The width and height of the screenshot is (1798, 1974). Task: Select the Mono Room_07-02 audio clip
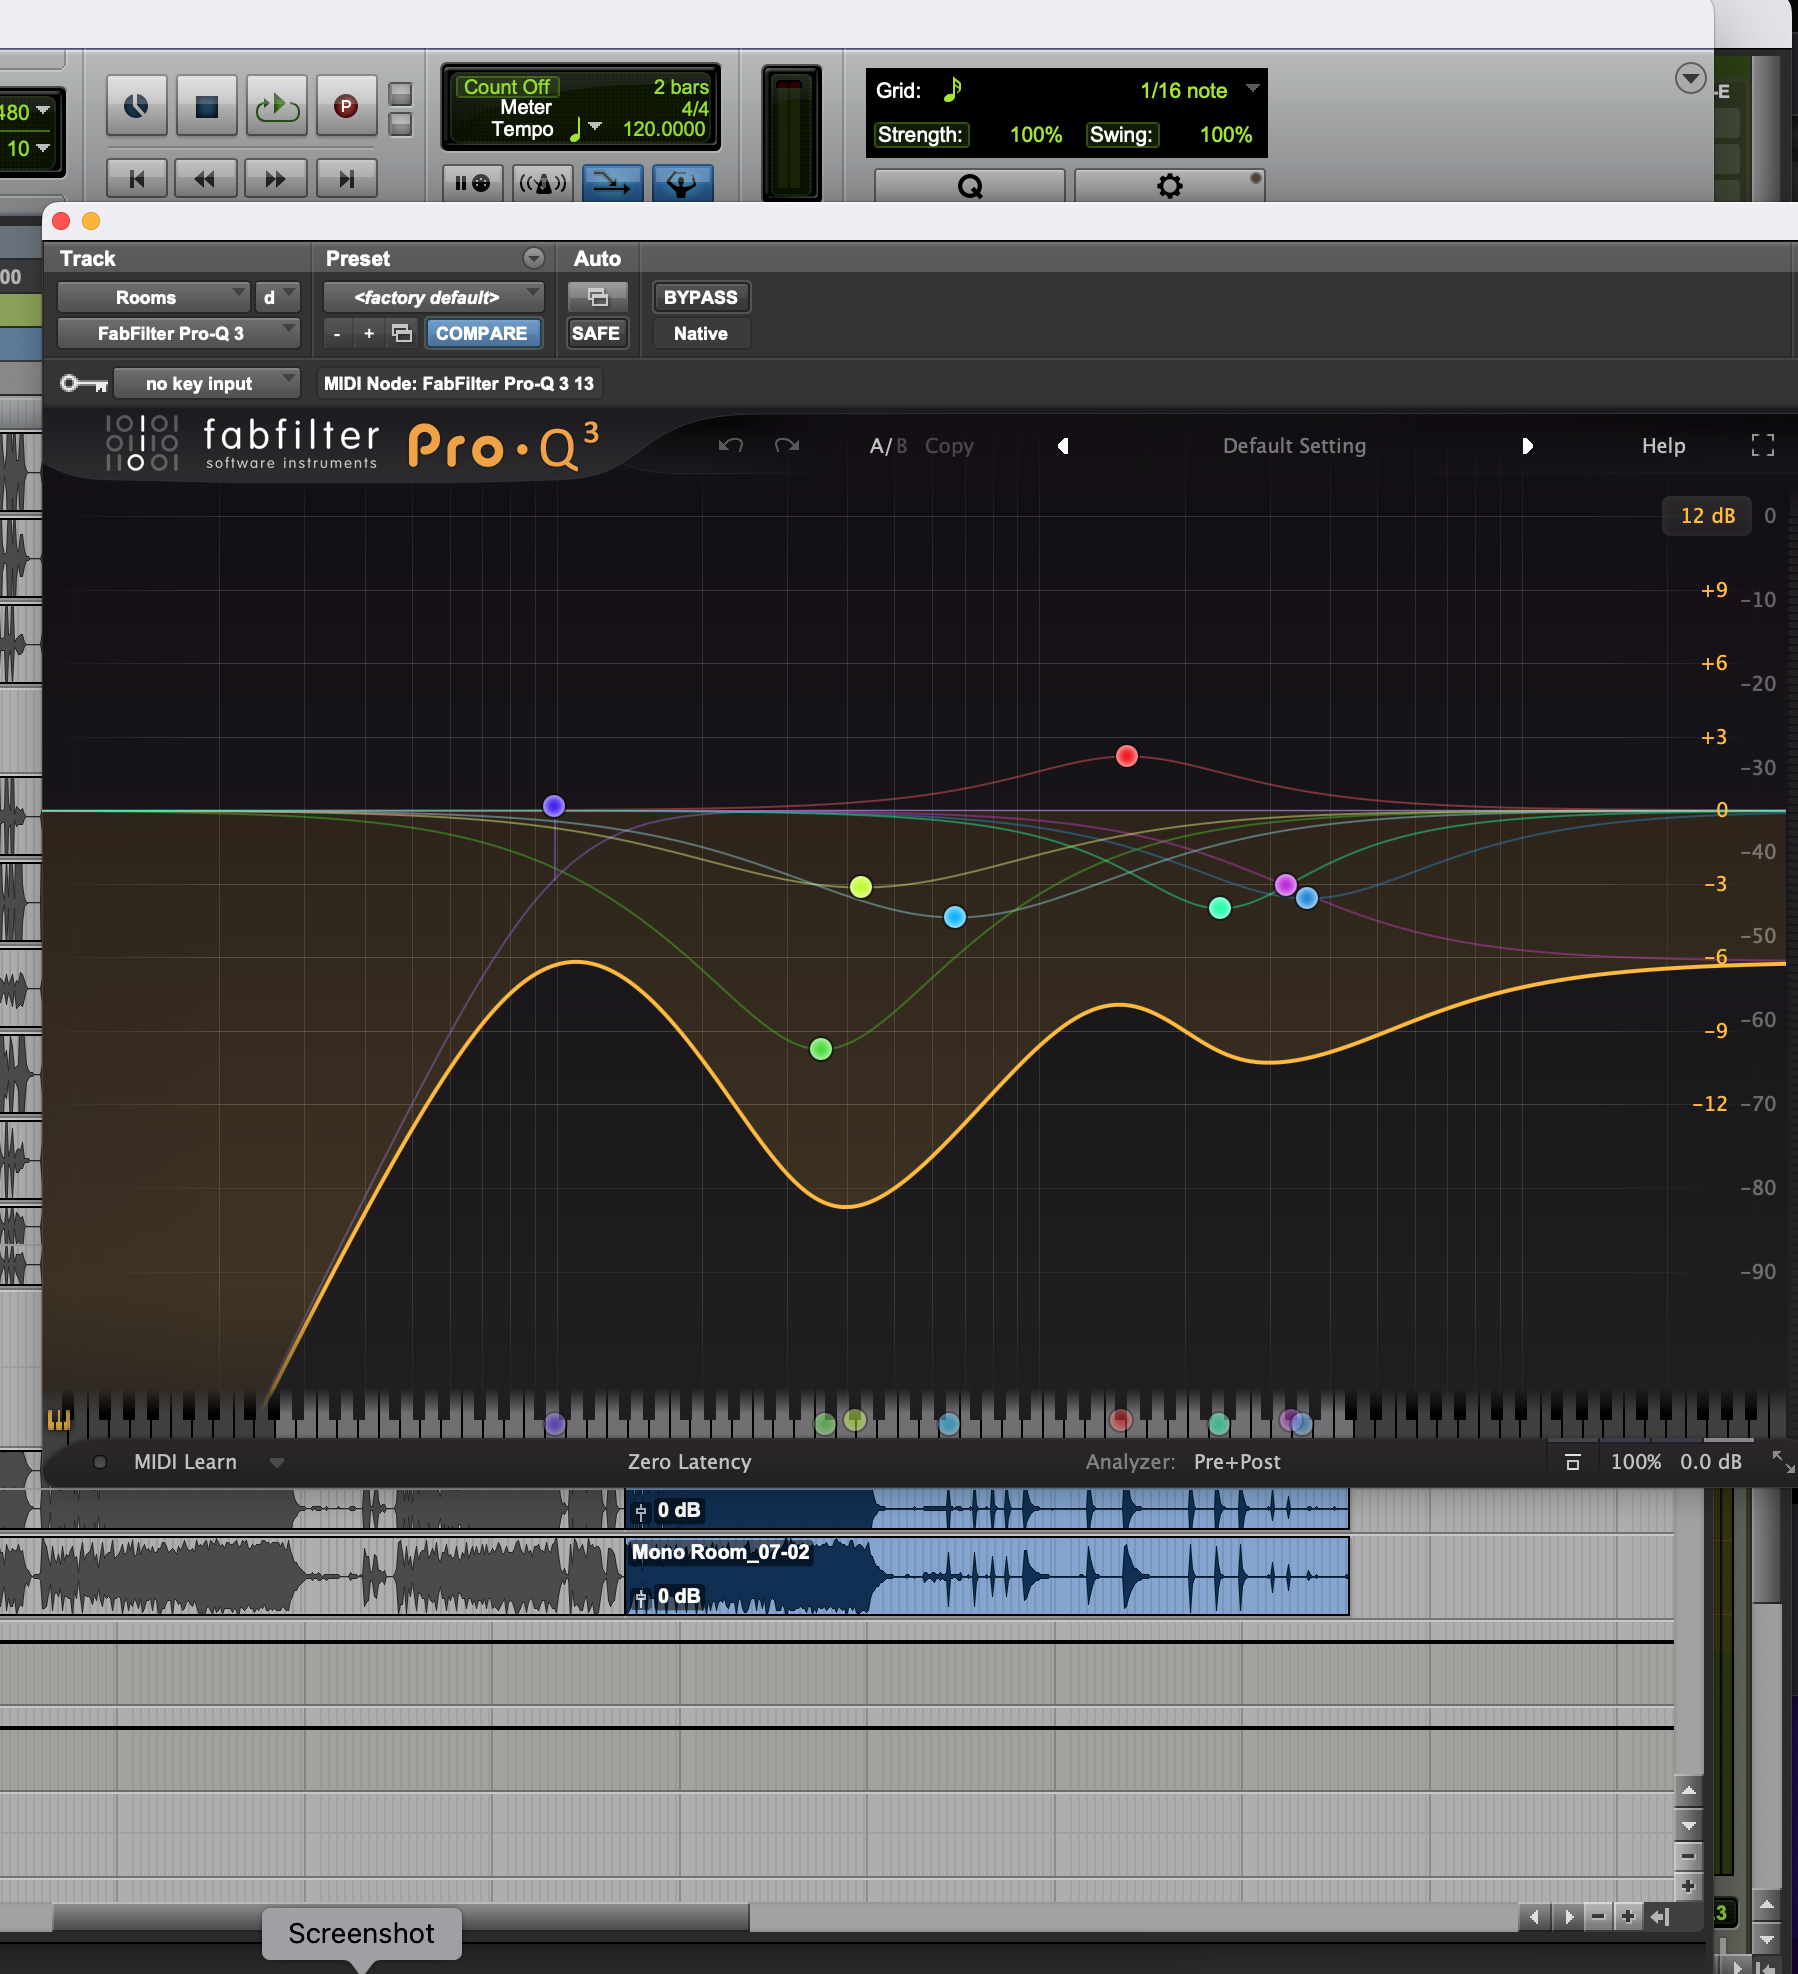pyautogui.click(x=987, y=1576)
